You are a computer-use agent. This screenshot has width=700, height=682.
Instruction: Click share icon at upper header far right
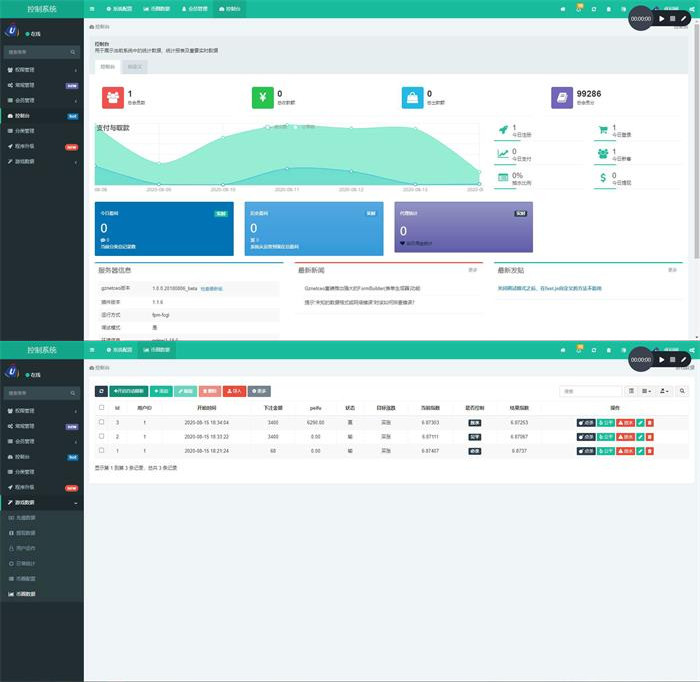pyautogui.click(x=692, y=9)
